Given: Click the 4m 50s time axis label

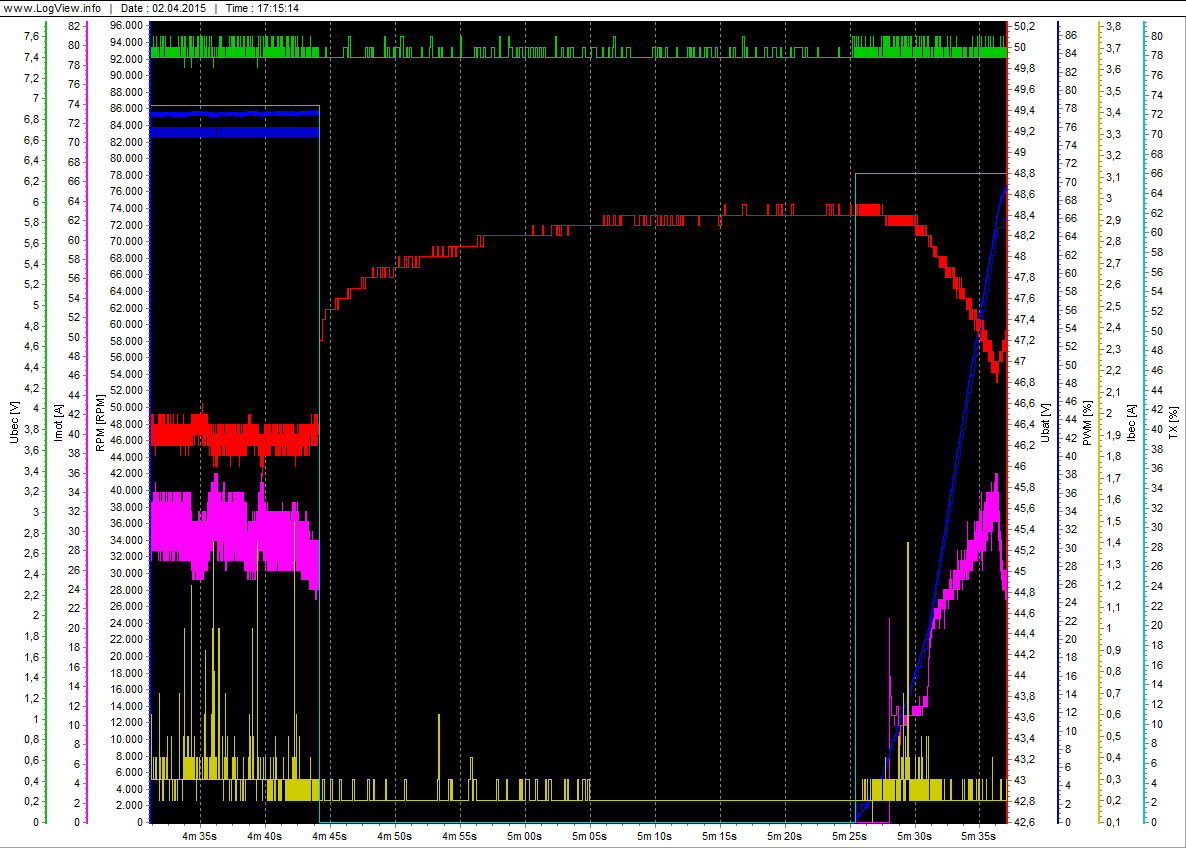Looking at the screenshot, I should click(395, 836).
